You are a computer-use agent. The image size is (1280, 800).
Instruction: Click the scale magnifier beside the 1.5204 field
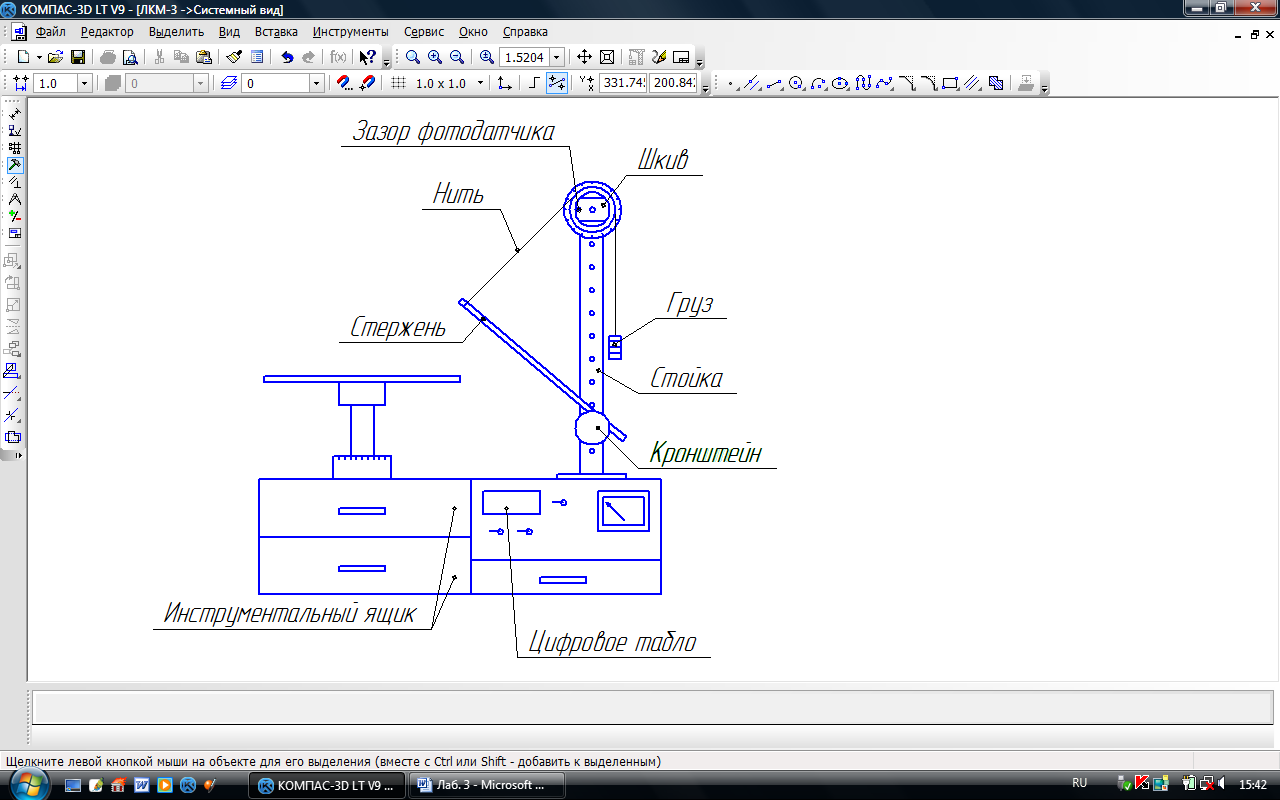[487, 57]
